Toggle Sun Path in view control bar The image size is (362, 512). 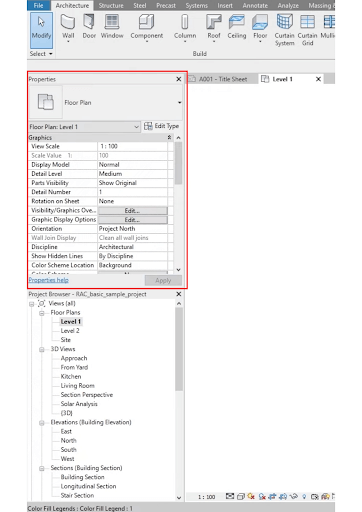click(x=251, y=496)
